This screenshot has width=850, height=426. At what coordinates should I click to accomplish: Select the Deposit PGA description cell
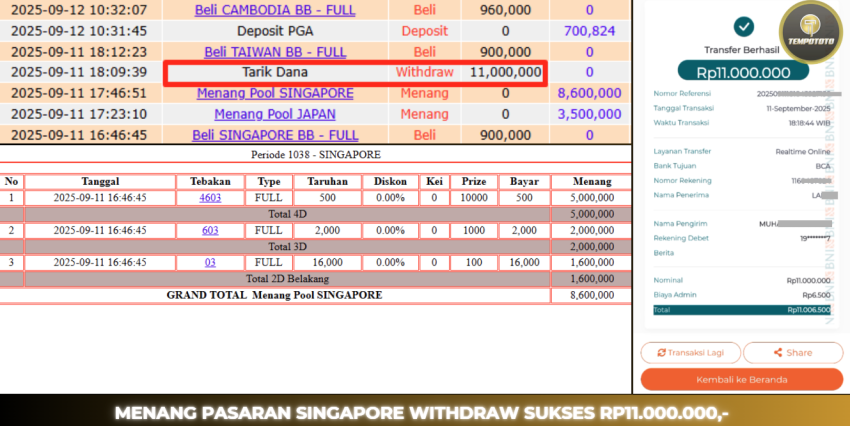coord(275,31)
